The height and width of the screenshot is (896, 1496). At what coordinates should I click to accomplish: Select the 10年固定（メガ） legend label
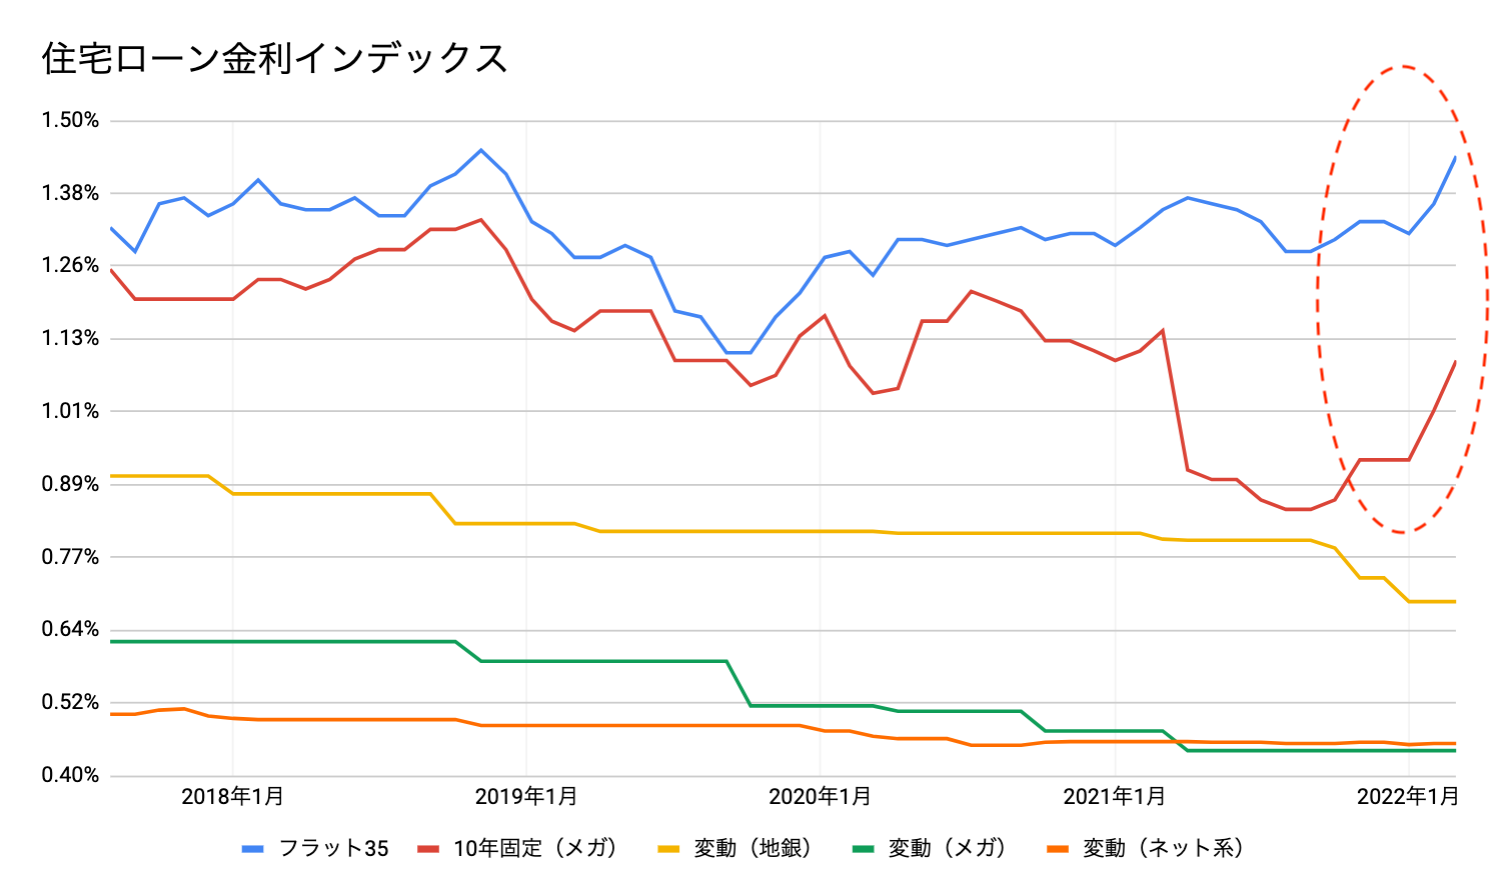[535, 849]
